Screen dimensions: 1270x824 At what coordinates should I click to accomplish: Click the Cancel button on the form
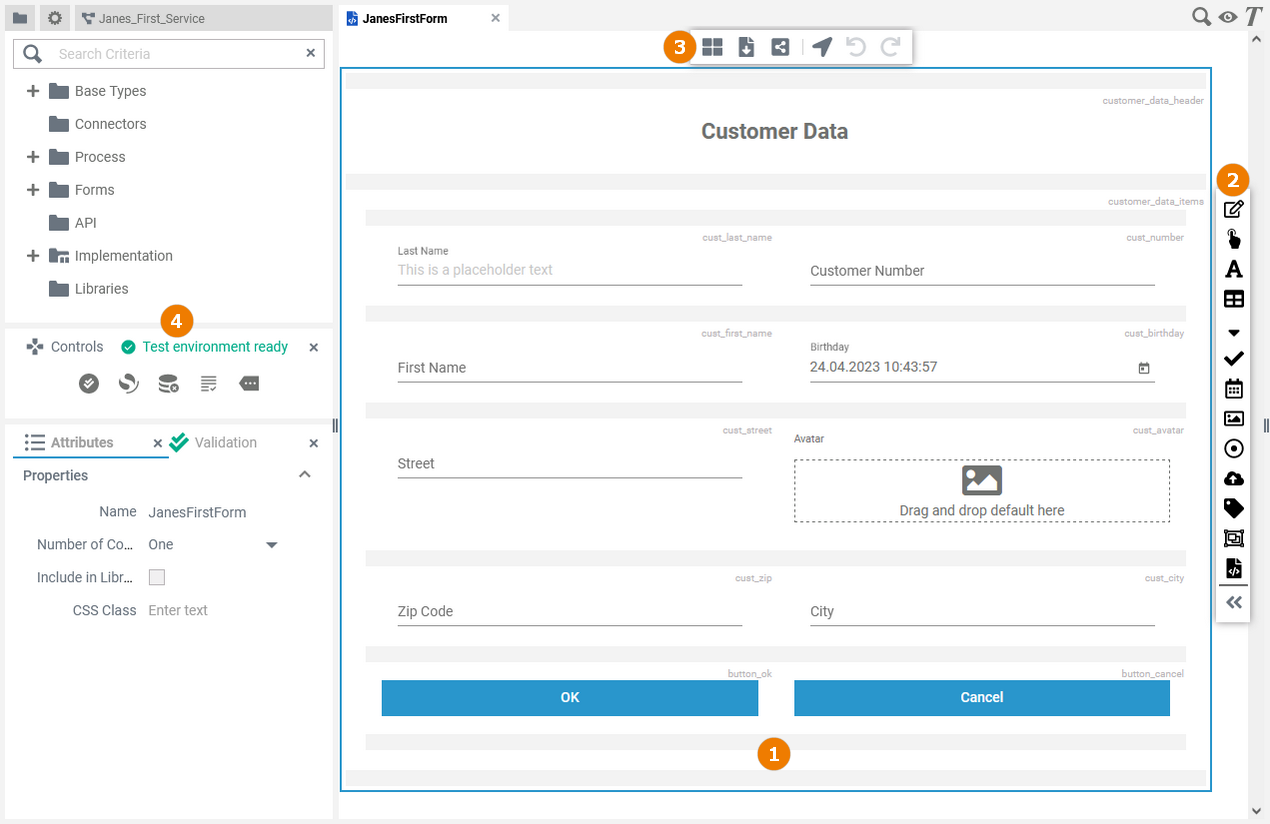(981, 698)
